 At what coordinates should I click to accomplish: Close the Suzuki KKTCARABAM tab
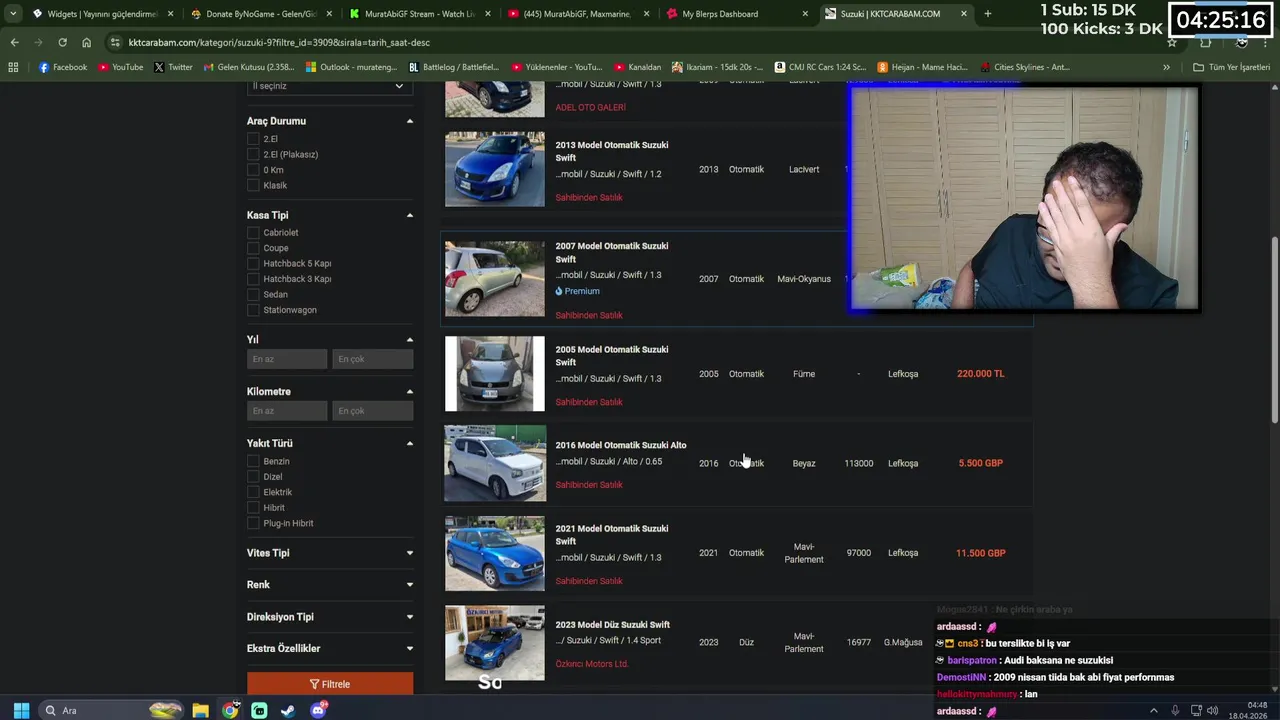point(964,14)
